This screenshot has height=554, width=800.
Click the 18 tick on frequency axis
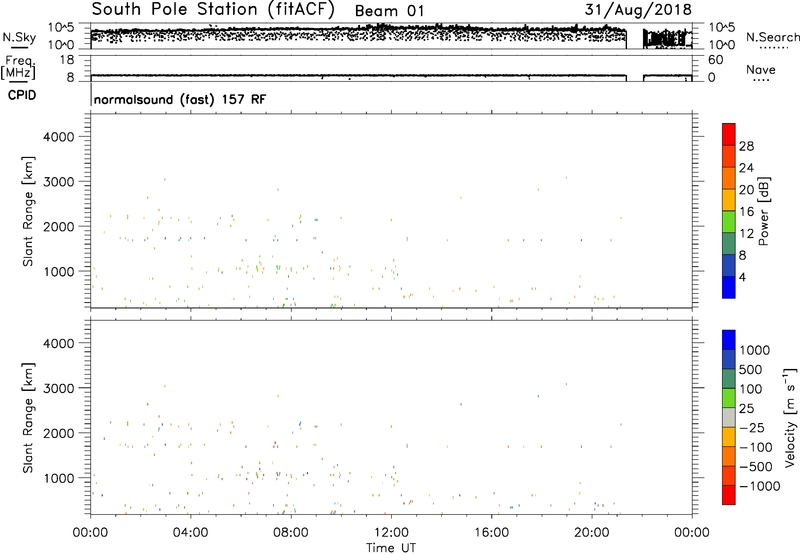tap(67, 60)
